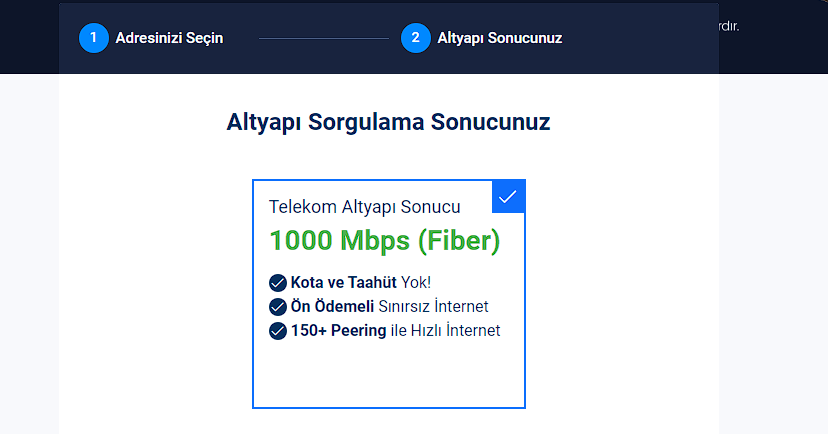Select the Altyapı Sonucunuz step label
This screenshot has width=828, height=434.
(x=499, y=38)
